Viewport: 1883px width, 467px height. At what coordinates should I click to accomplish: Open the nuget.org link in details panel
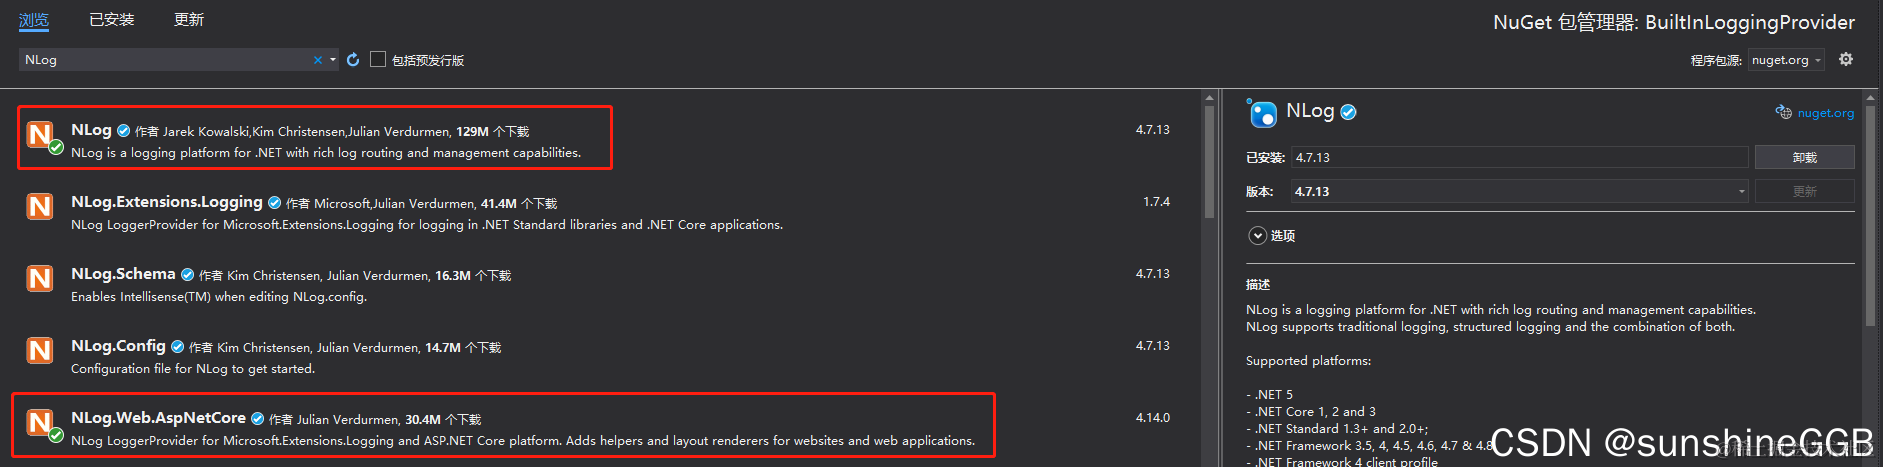pyautogui.click(x=1825, y=113)
